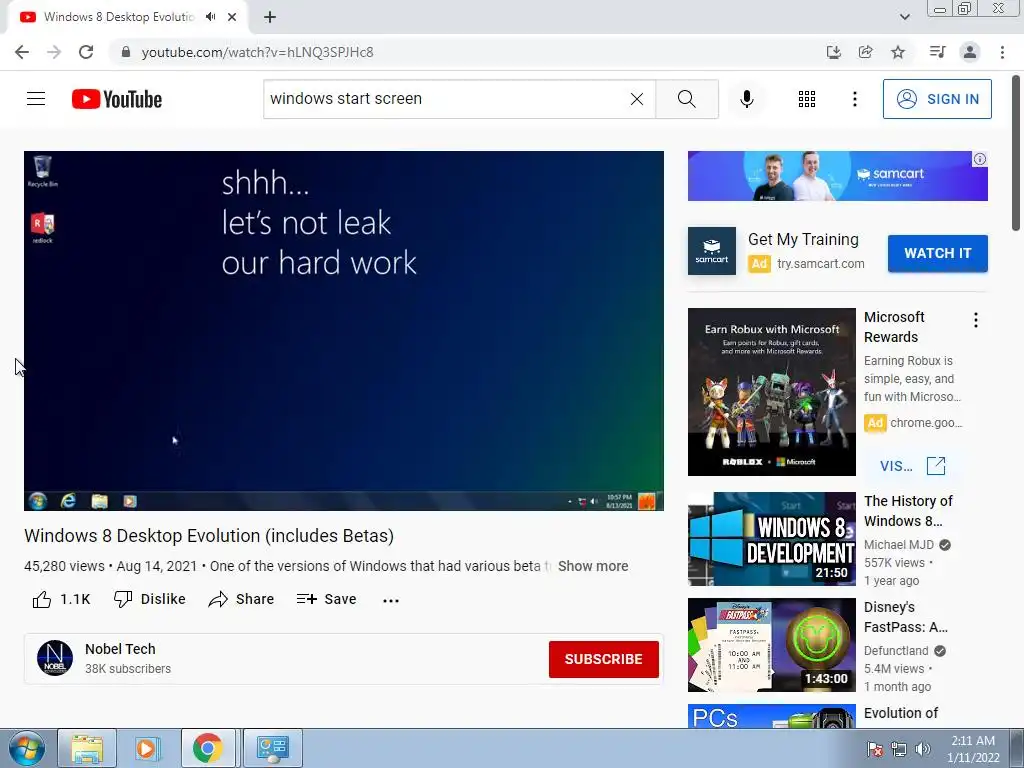Click the samcart logo tile
Screen dimensions: 1024x768
[711, 251]
